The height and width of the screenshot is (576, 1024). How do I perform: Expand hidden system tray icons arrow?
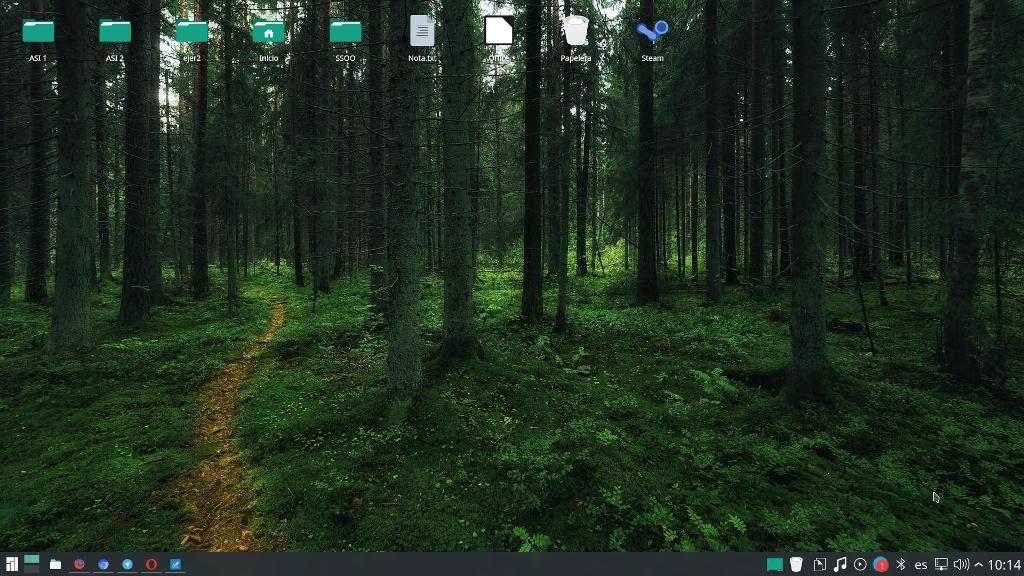978,564
